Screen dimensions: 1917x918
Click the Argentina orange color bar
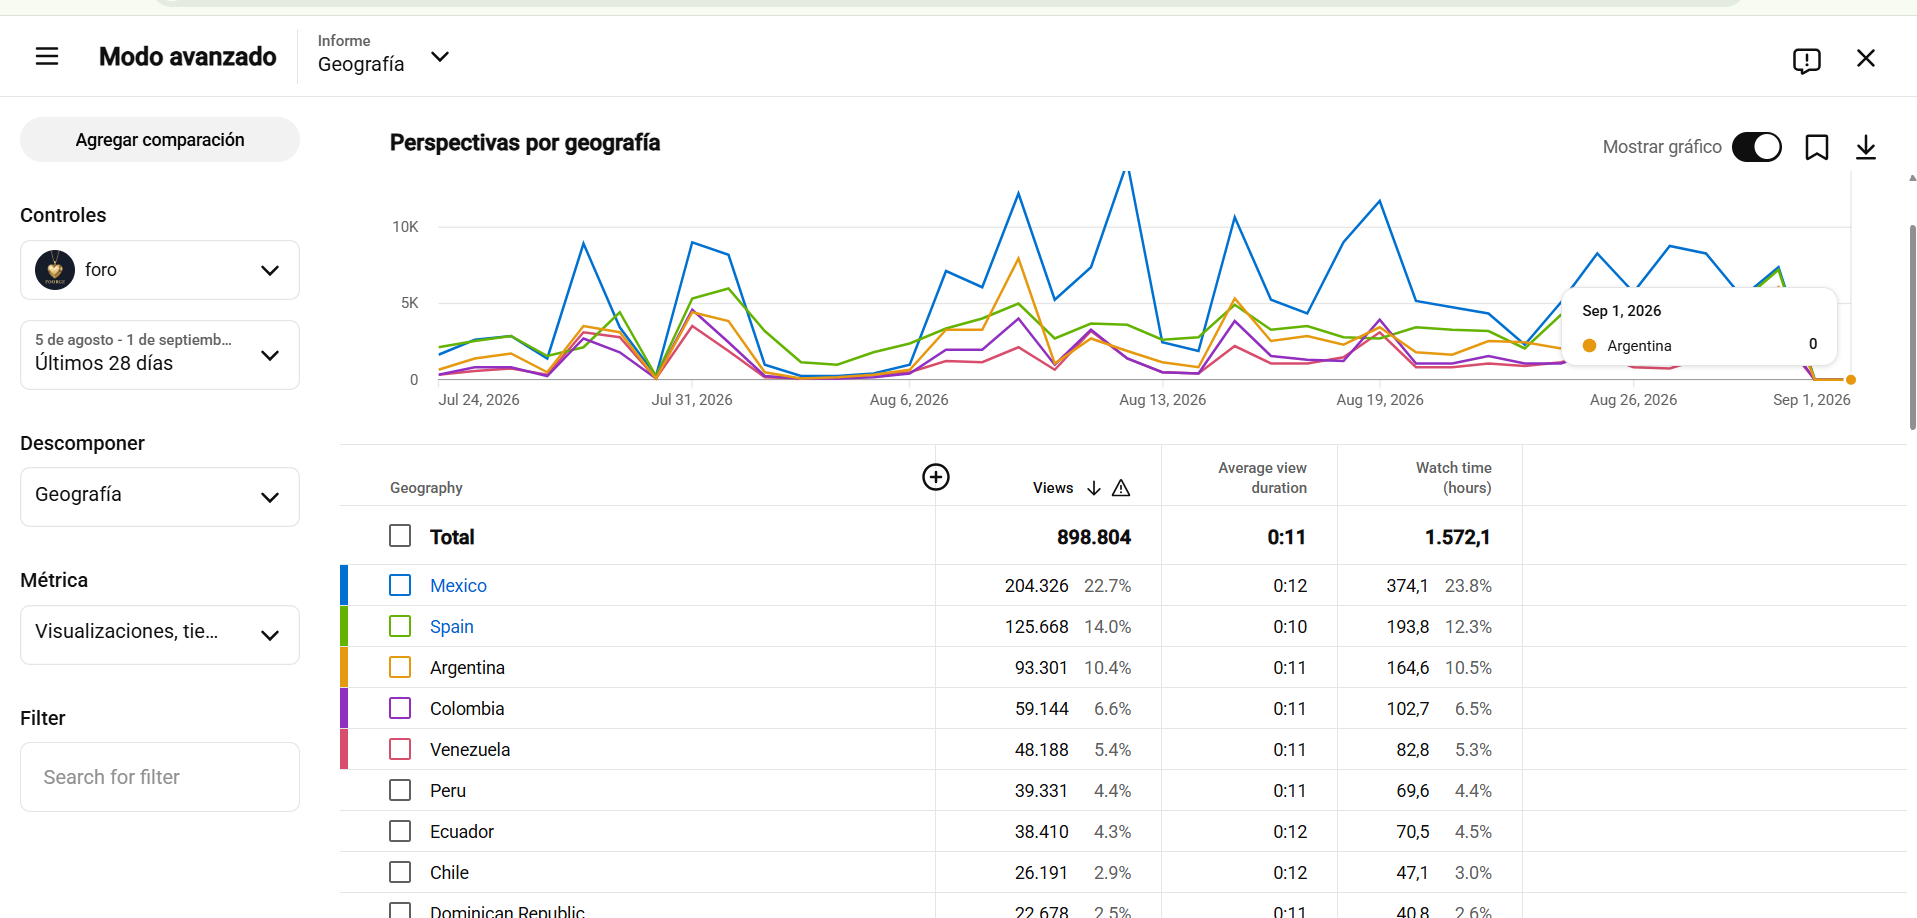click(344, 667)
